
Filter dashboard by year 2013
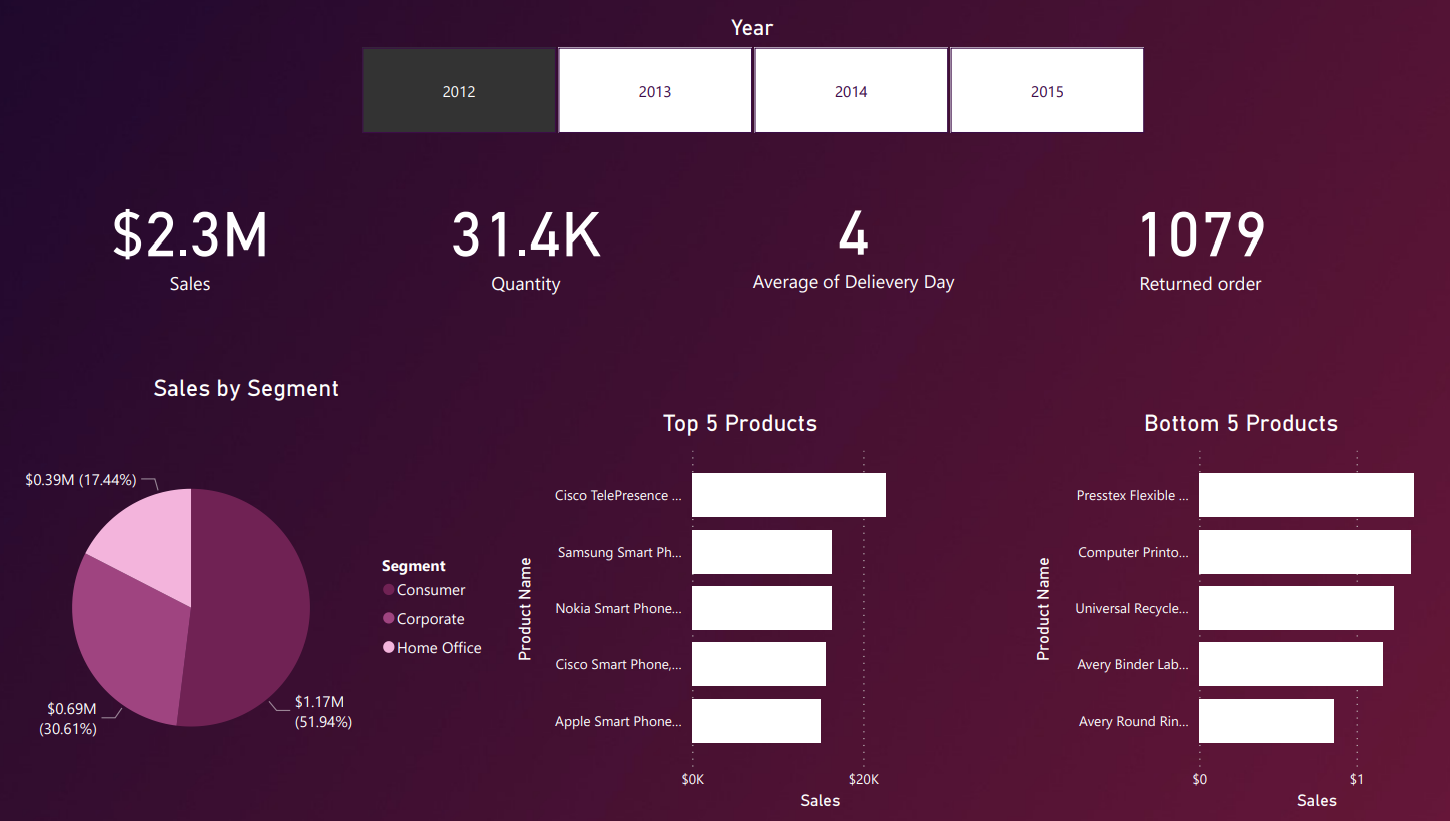[x=655, y=91]
